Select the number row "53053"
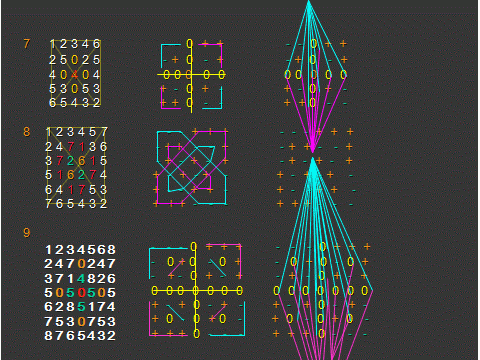 click(x=75, y=89)
